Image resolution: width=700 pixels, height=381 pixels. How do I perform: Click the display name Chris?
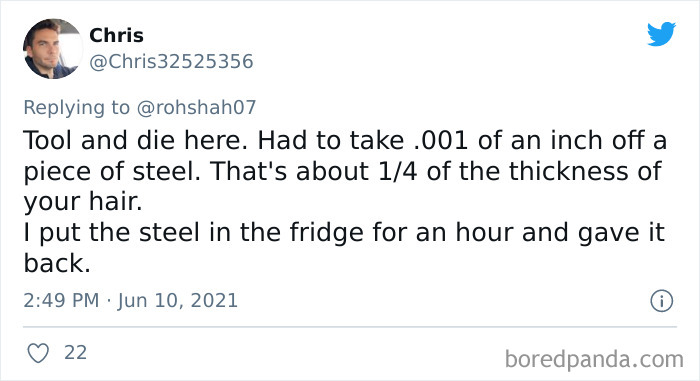point(117,35)
